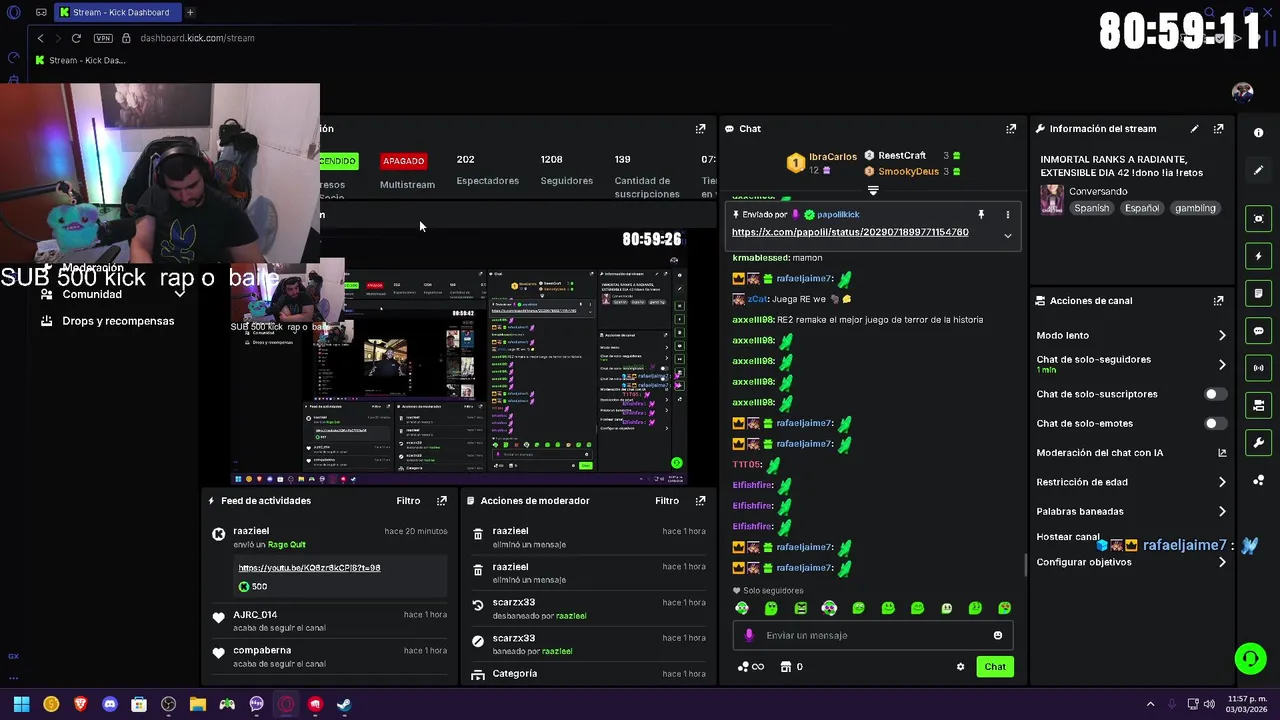The width and height of the screenshot is (1280, 720).
Task: Expand Restricción de edad options
Action: click(x=1222, y=482)
